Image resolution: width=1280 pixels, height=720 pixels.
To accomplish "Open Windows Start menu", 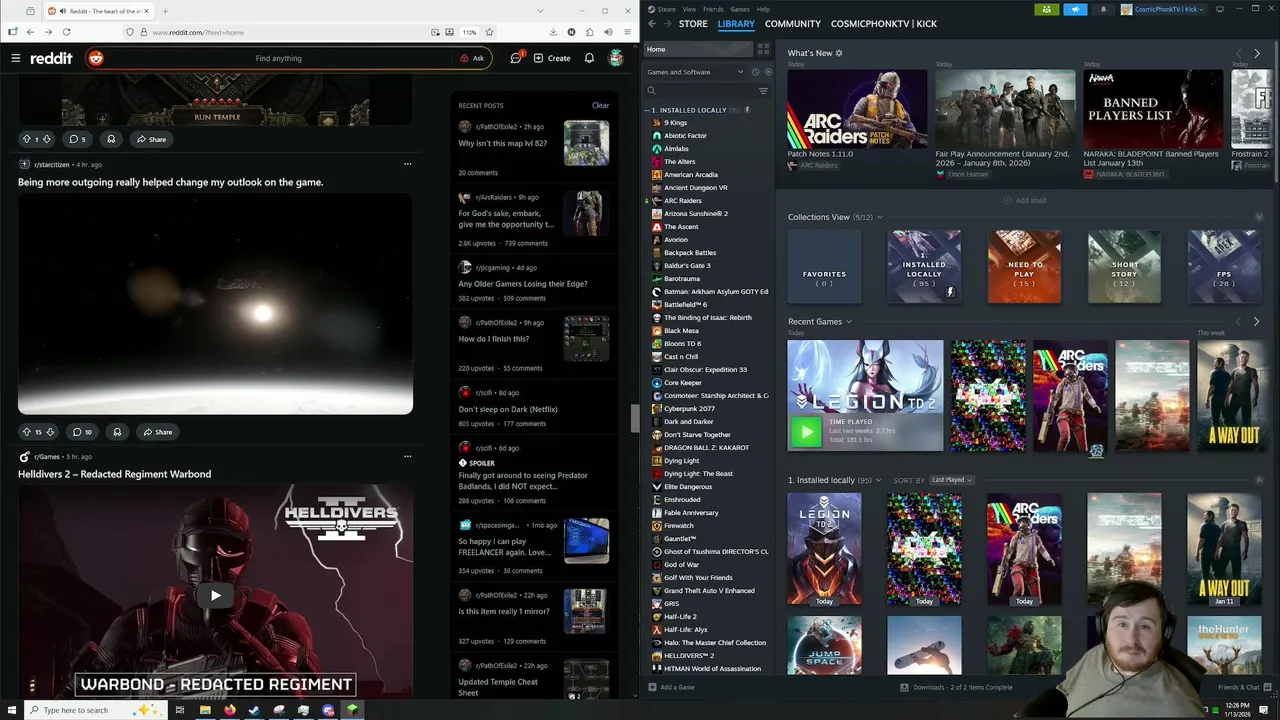I will click(x=11, y=710).
